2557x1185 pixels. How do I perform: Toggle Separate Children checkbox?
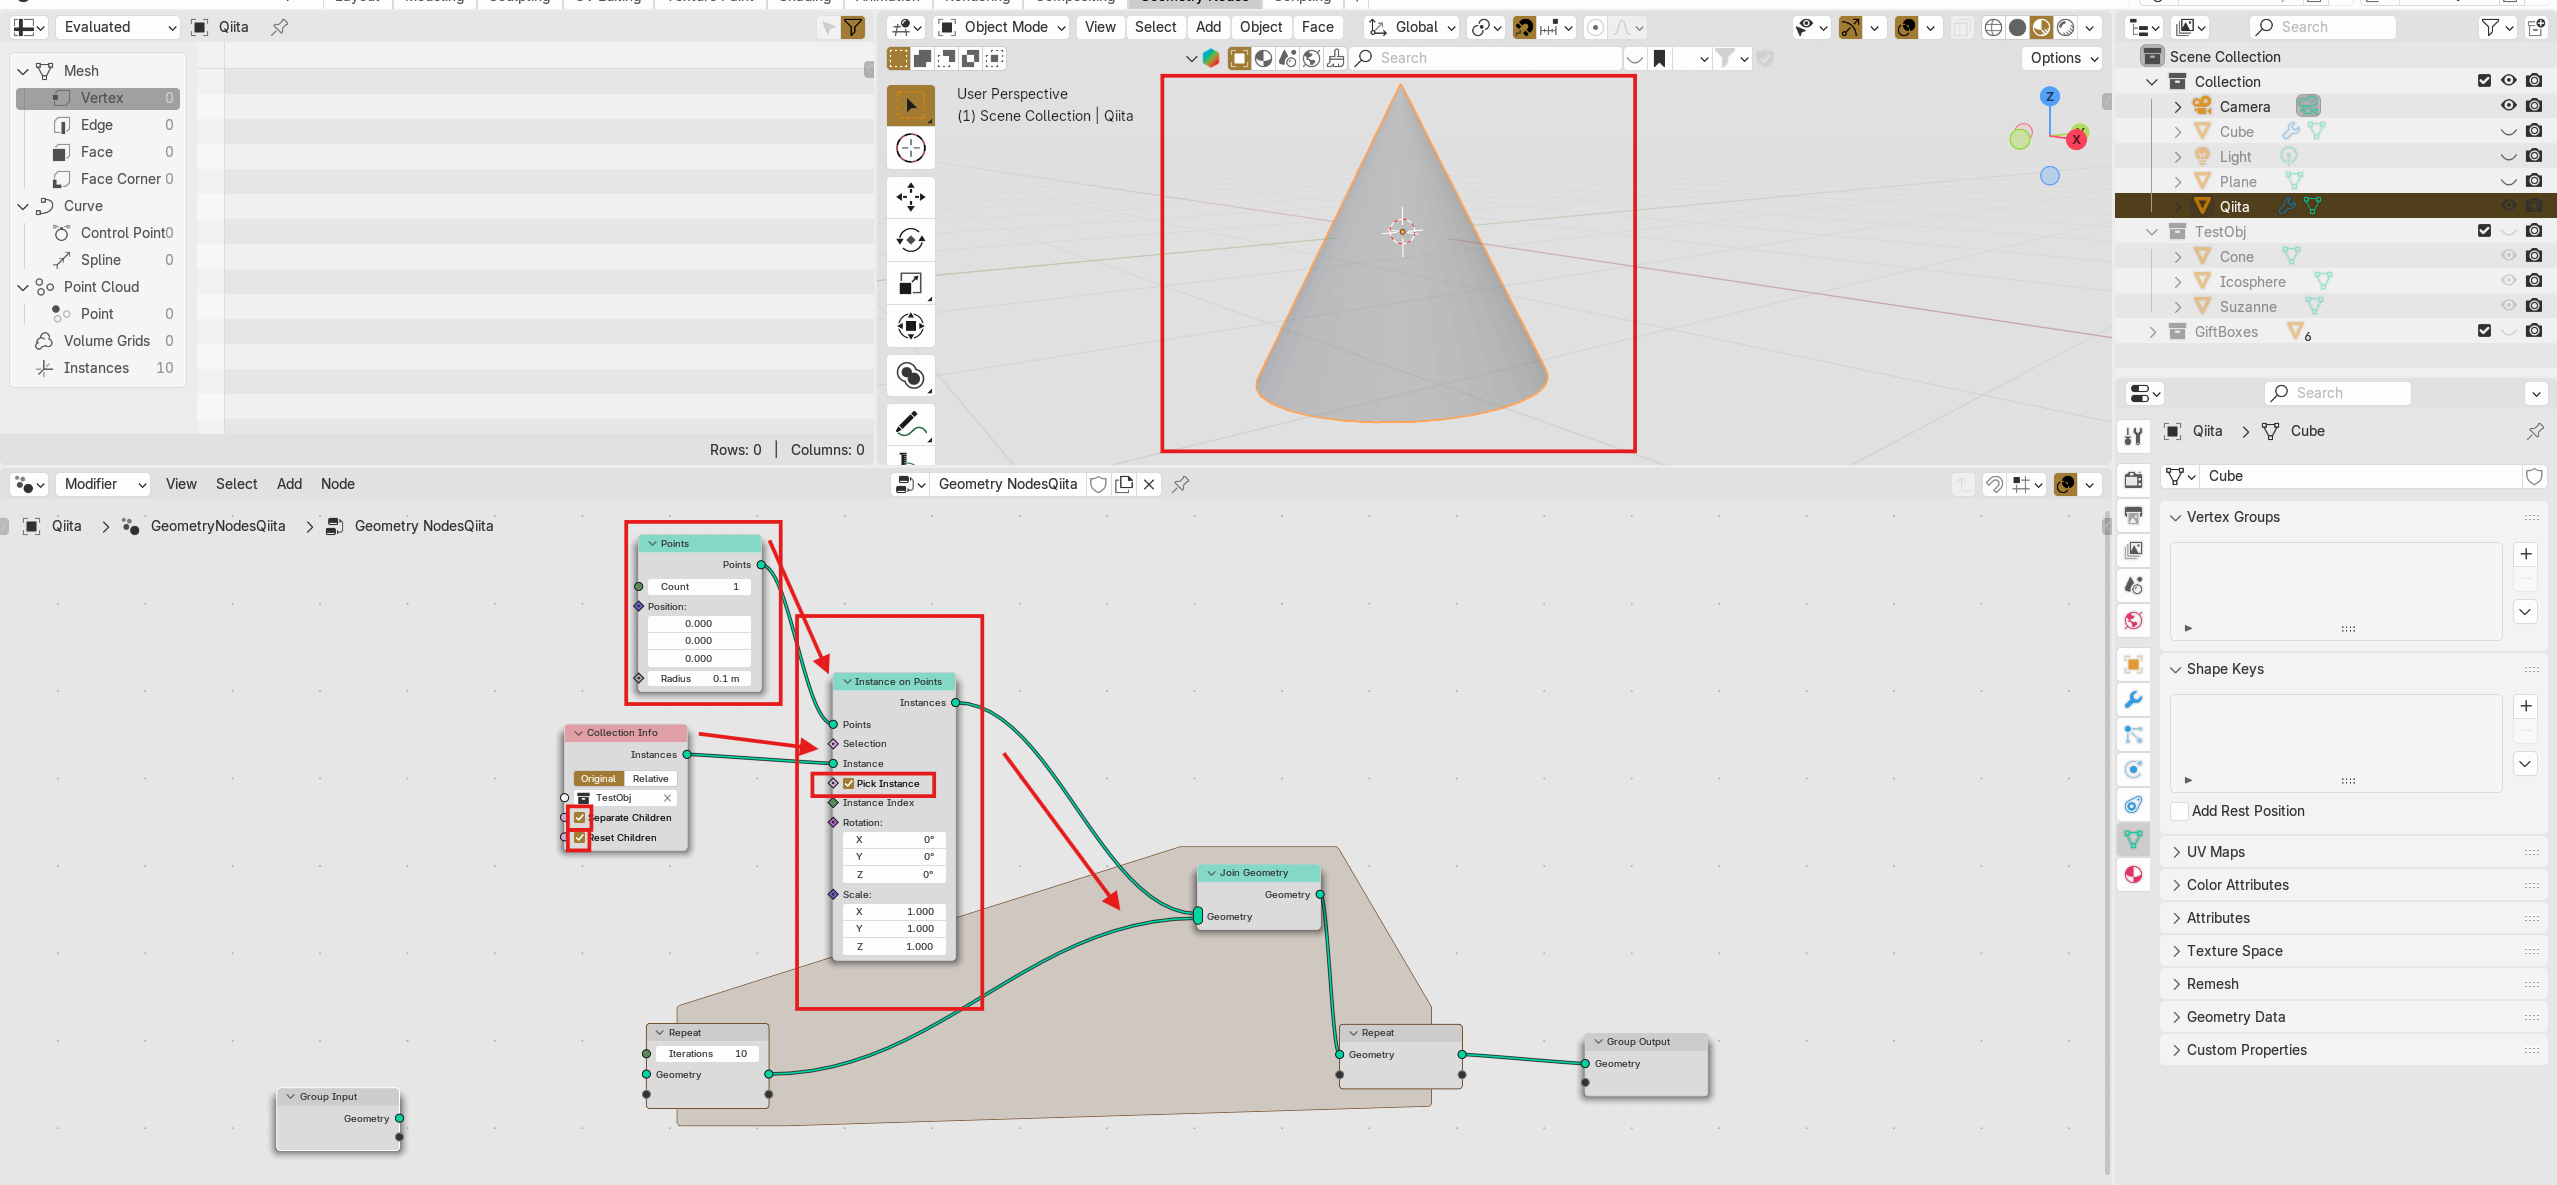[580, 818]
